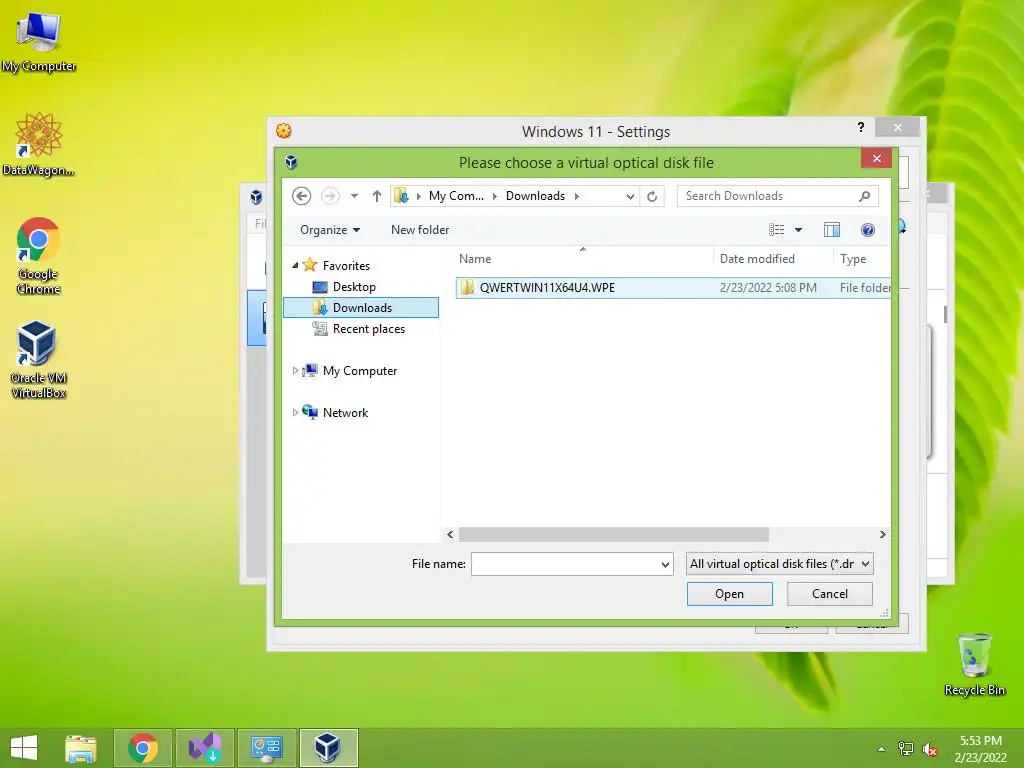
Task: Open DataWagon desktop shortcut
Action: point(39,144)
